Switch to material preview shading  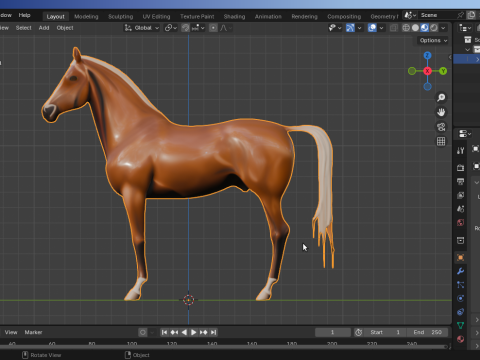(x=424, y=28)
